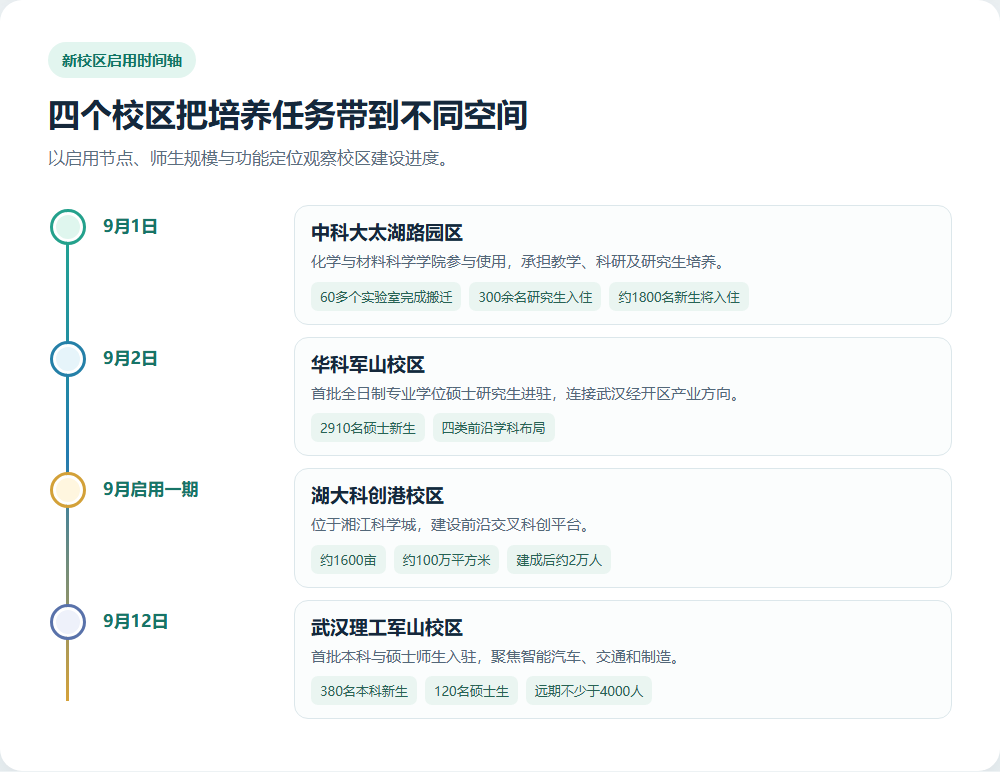Click the main heading 四个校区把培养任务带到不同空间

point(288,115)
